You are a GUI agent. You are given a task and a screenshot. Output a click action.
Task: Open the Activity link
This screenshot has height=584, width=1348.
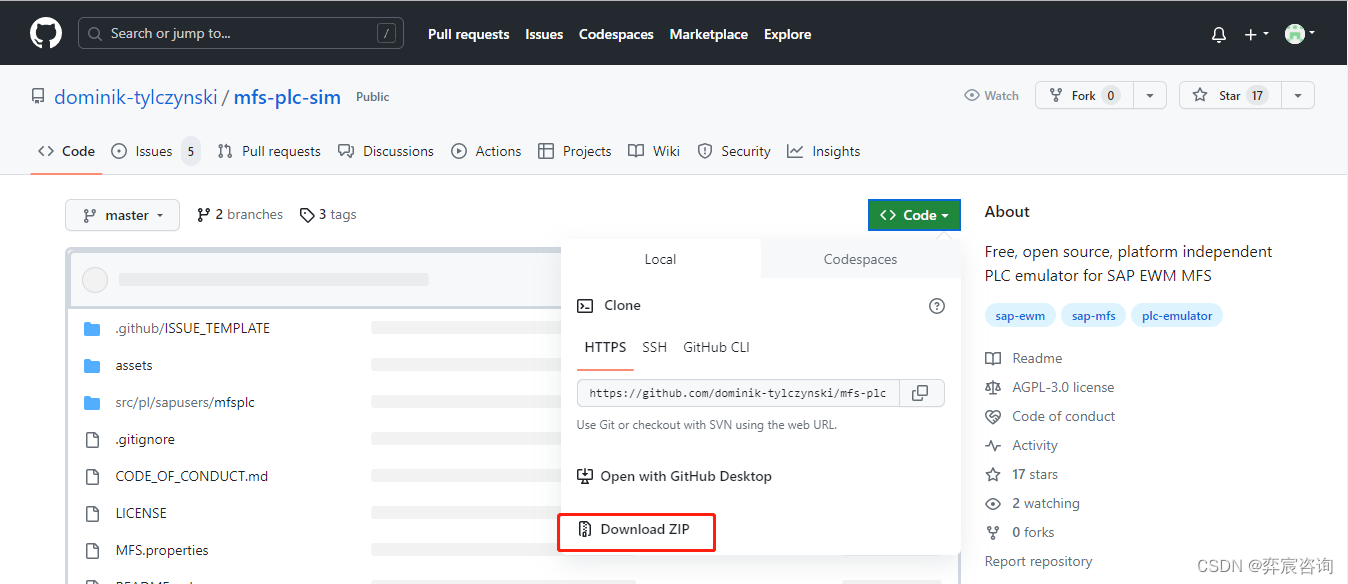[1022, 445]
